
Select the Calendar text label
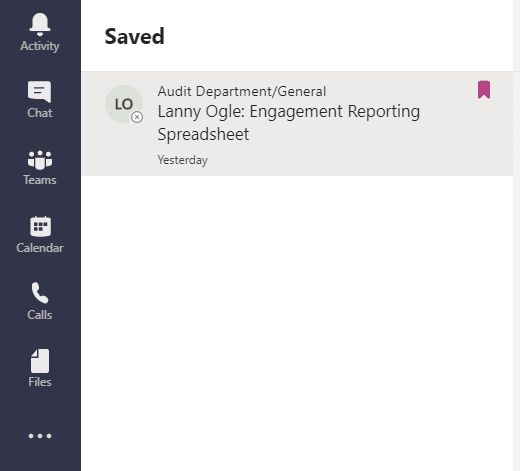(x=40, y=248)
